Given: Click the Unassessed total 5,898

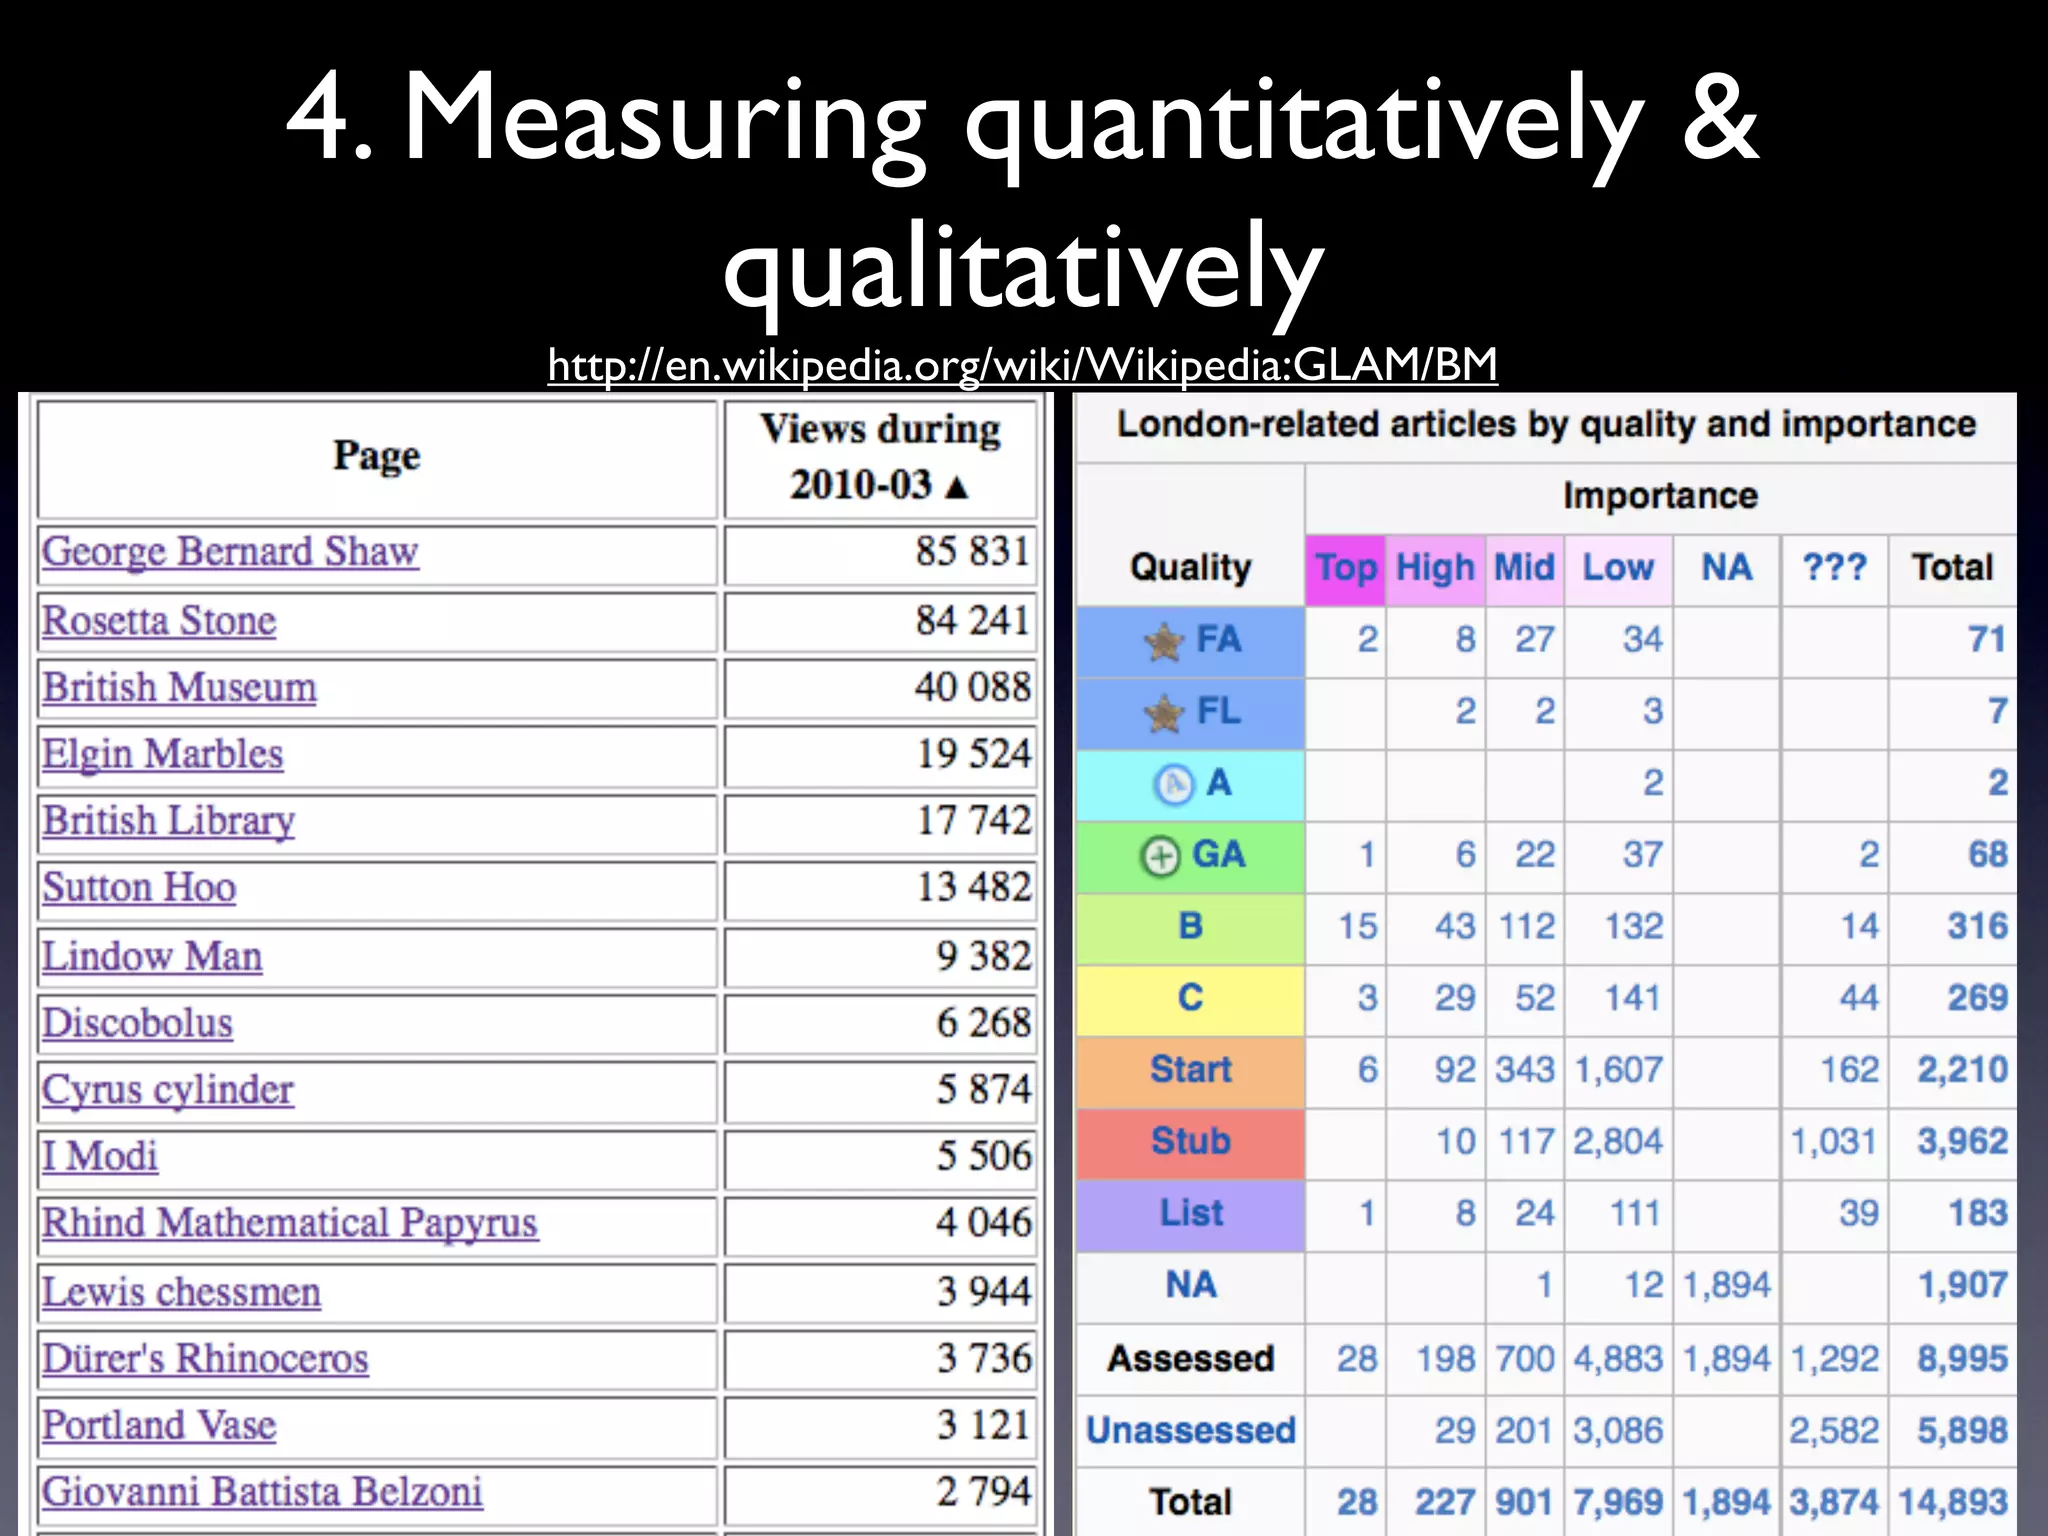Looking at the screenshot, I should tap(1962, 1431).
